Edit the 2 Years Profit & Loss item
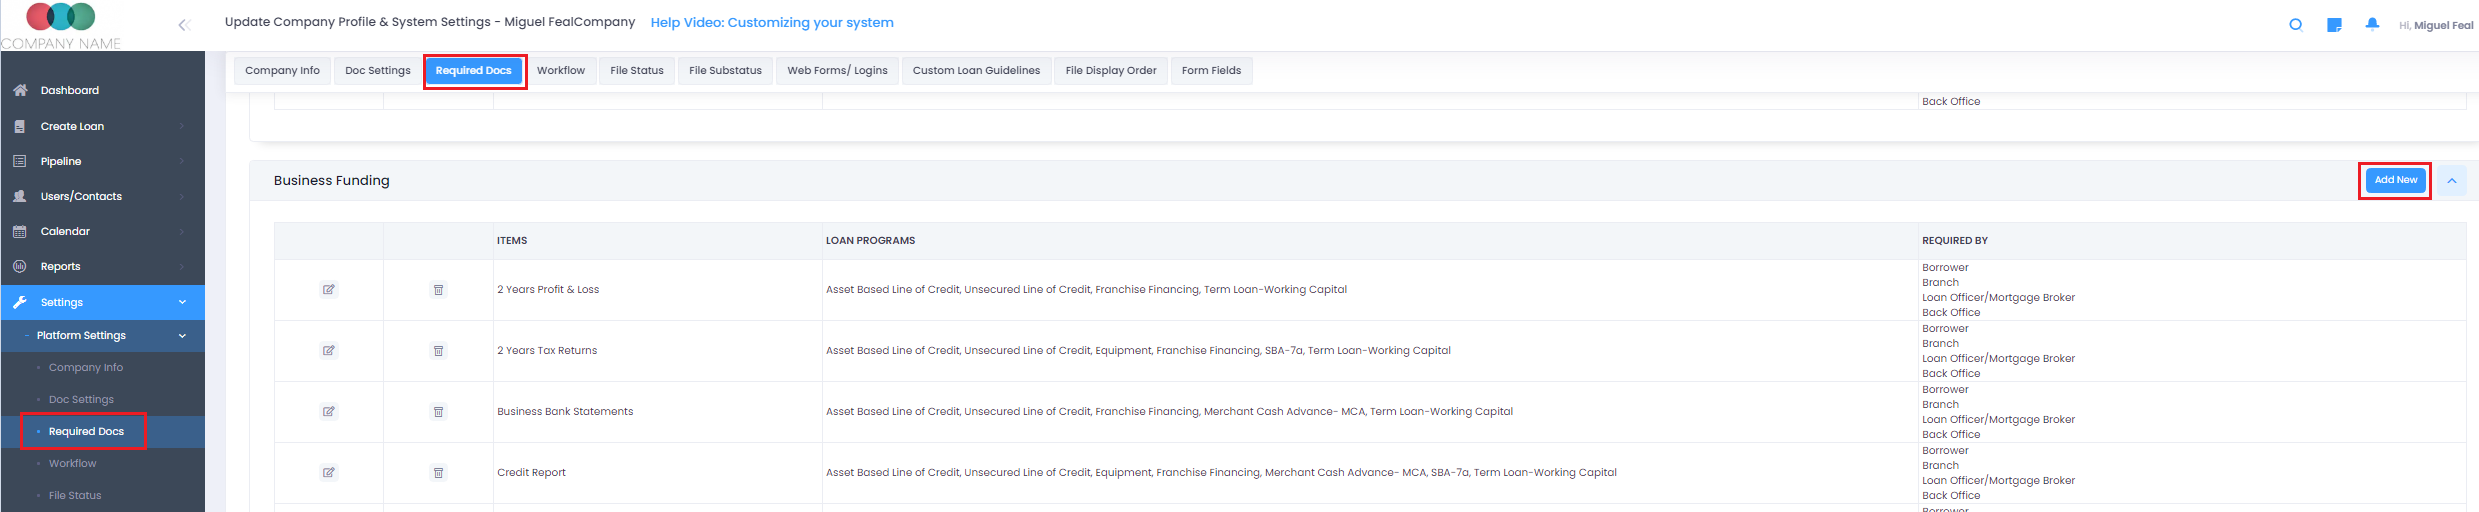Viewport: 2479px width, 512px height. pos(329,290)
